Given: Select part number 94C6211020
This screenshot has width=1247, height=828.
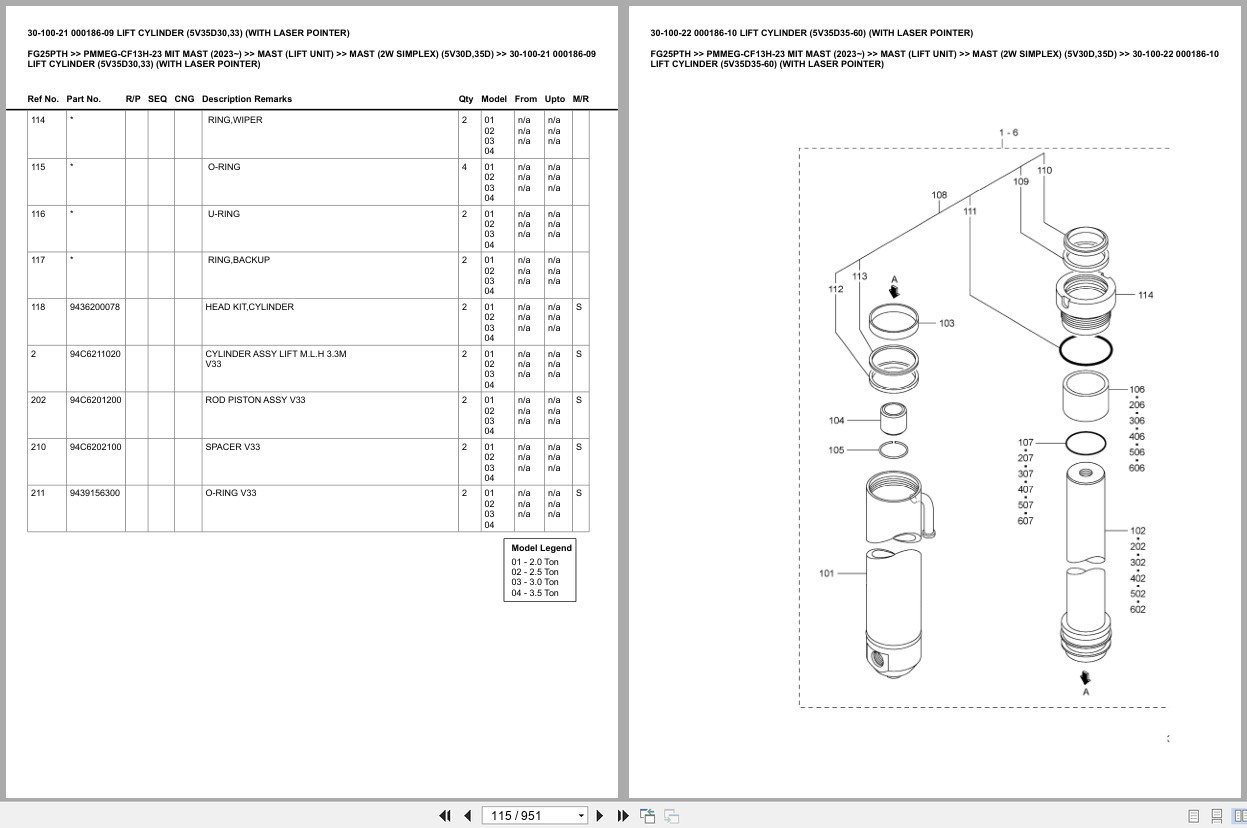Looking at the screenshot, I should pos(95,354).
